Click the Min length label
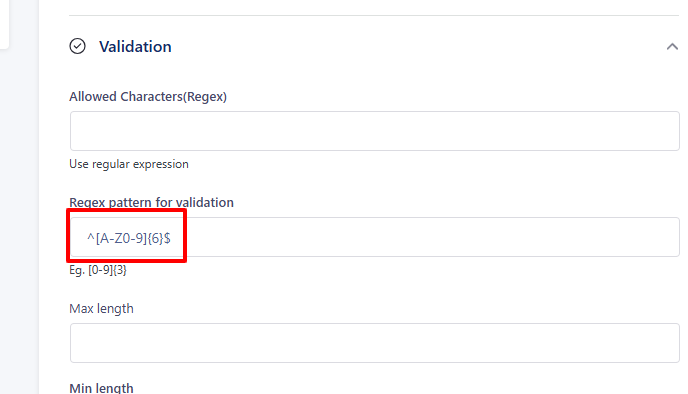This screenshot has height=394, width=688. tap(101, 388)
